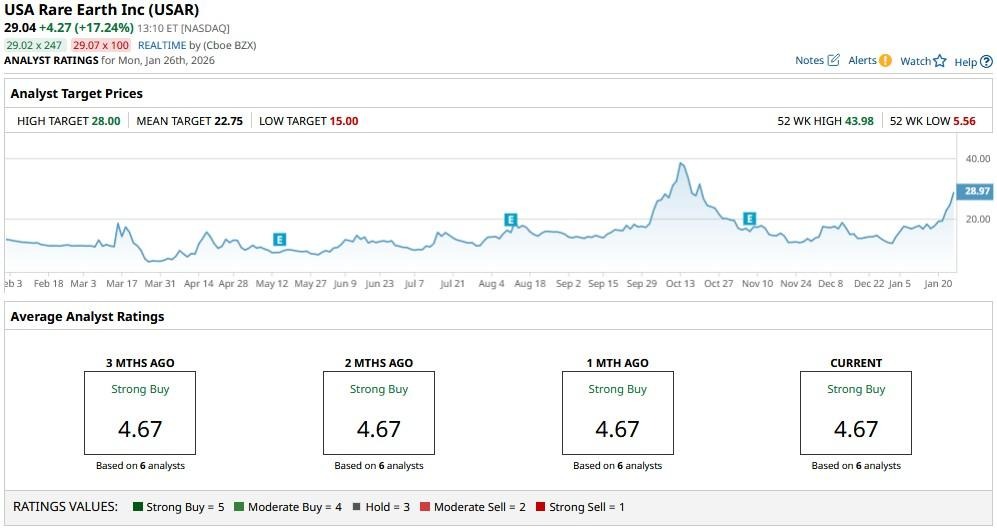Click the +4.27 (+17.24%) price change
This screenshot has height=529, width=997.
(x=86, y=27)
